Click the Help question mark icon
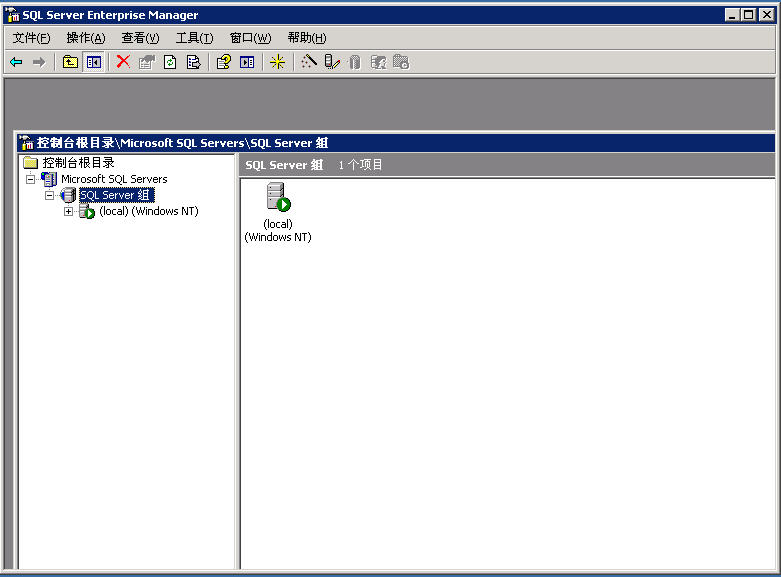Viewport: 781px width, 577px height. (x=224, y=62)
